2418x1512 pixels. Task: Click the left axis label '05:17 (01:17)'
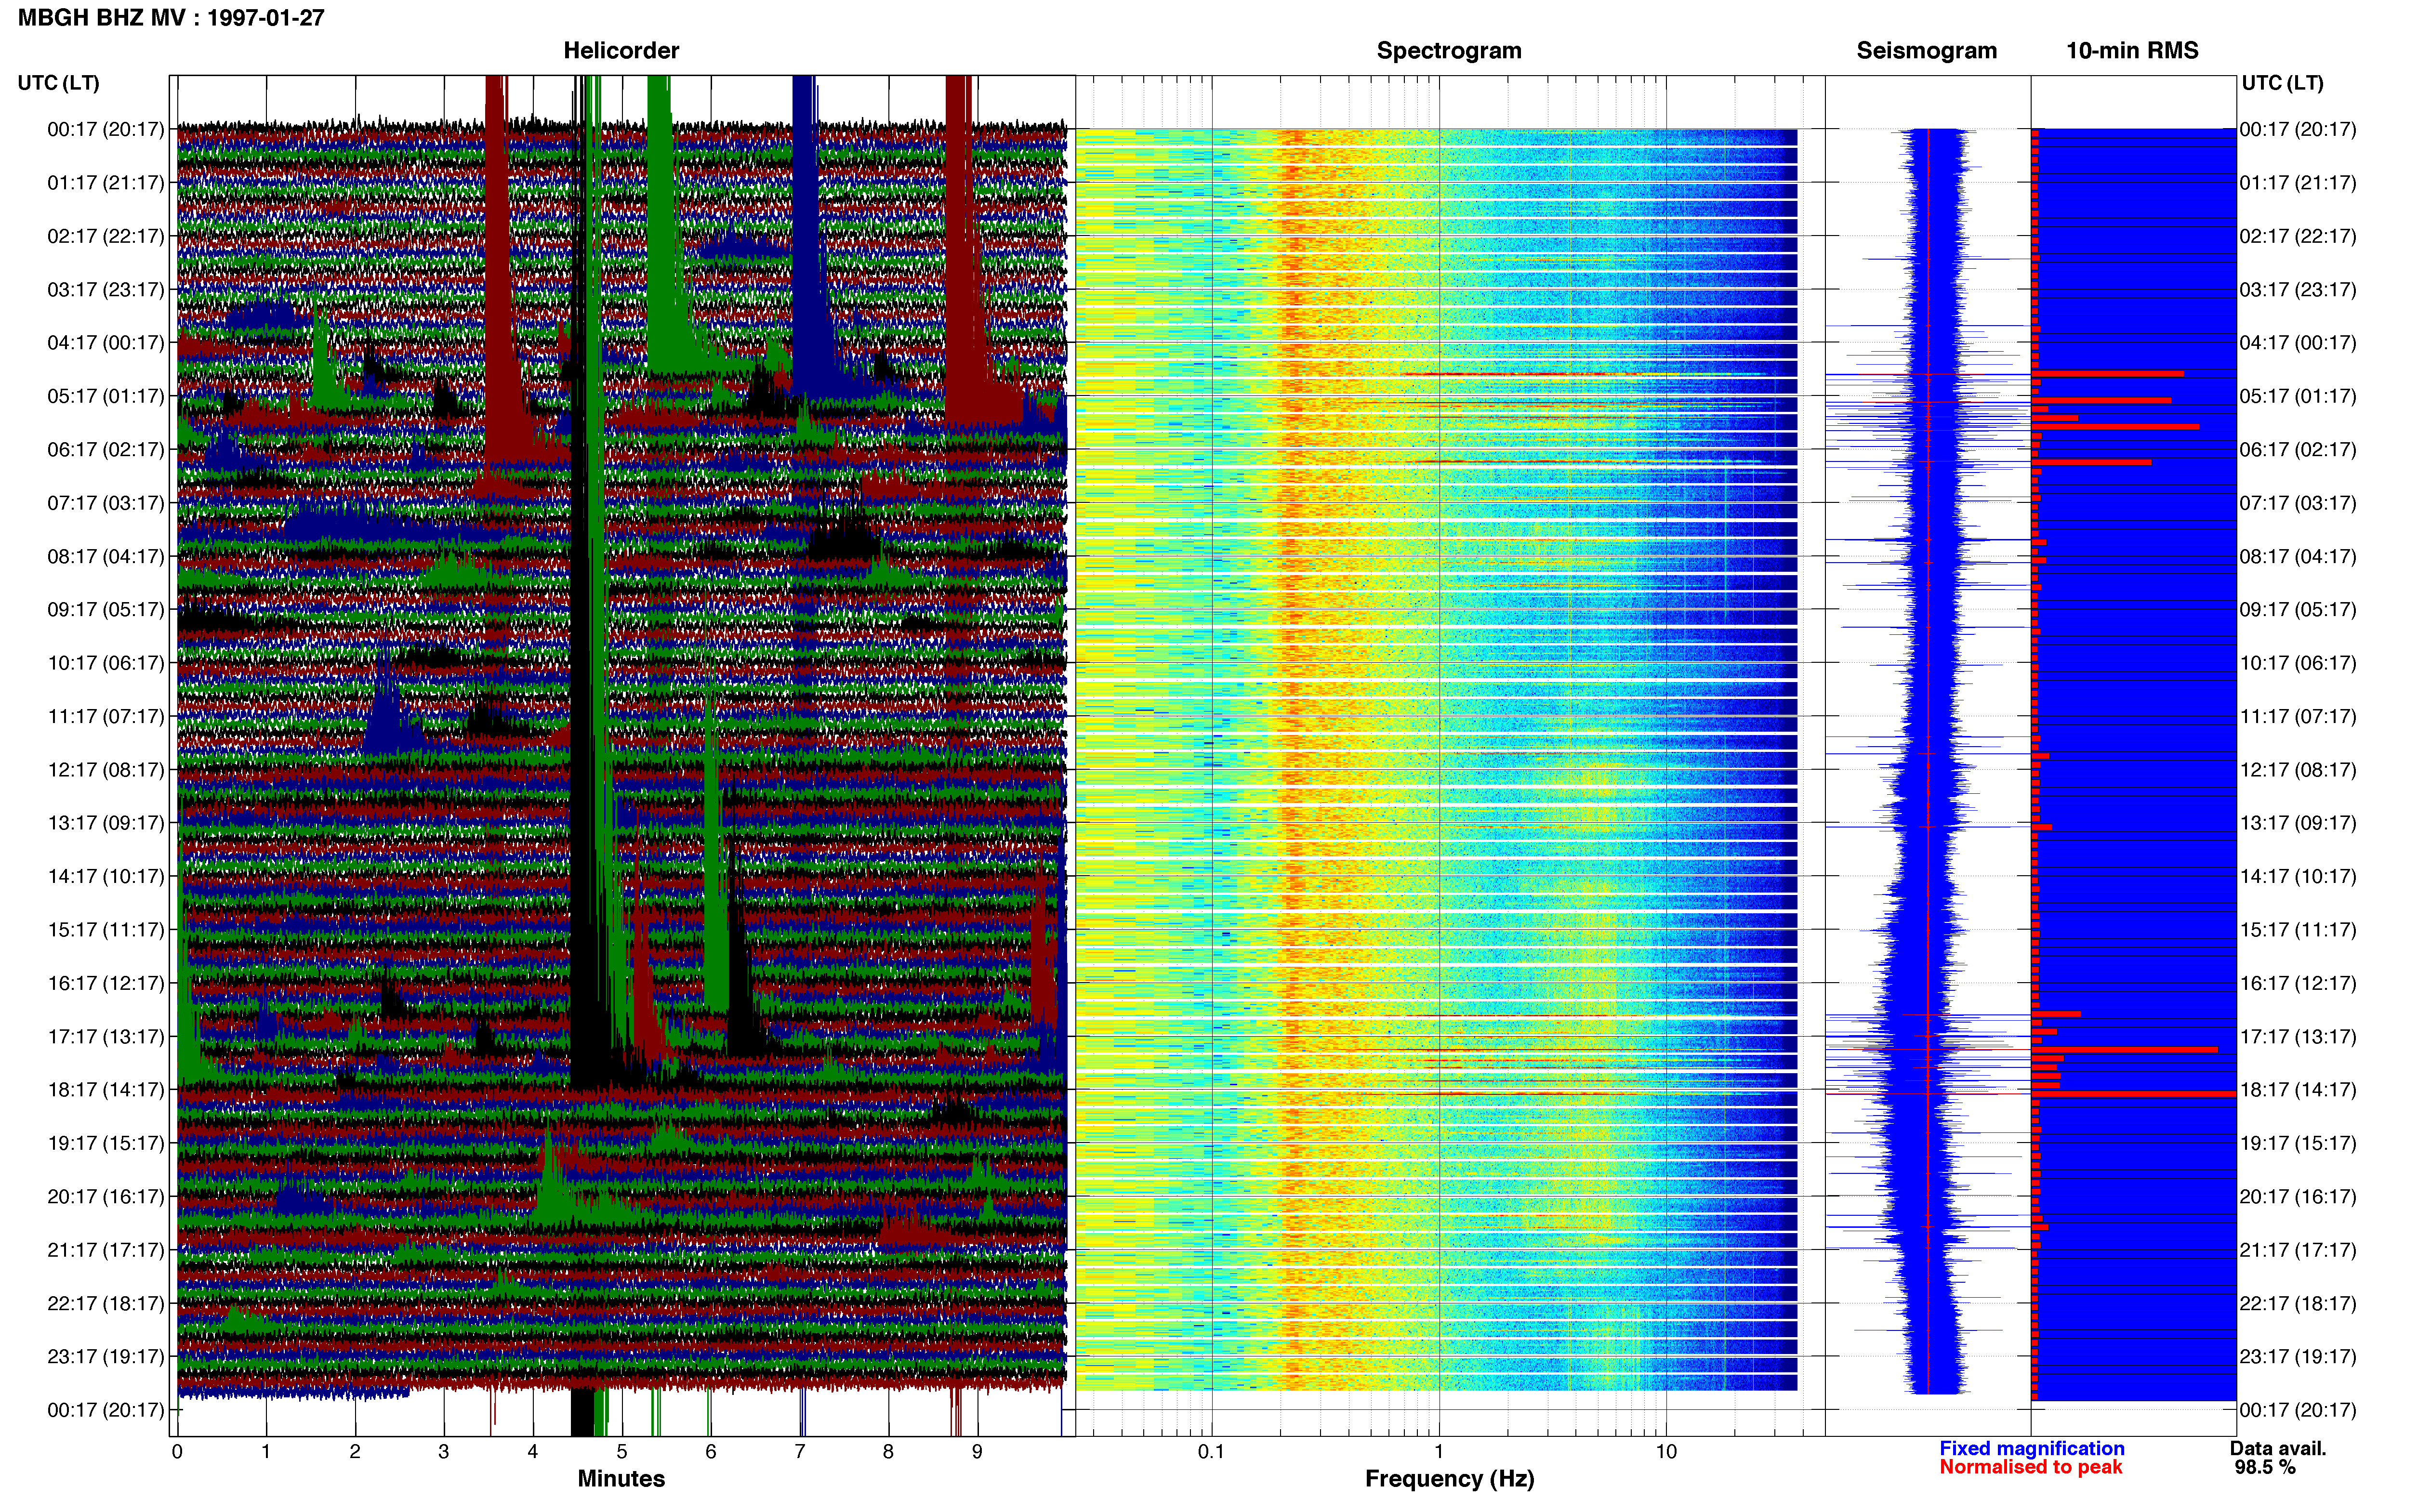point(106,396)
